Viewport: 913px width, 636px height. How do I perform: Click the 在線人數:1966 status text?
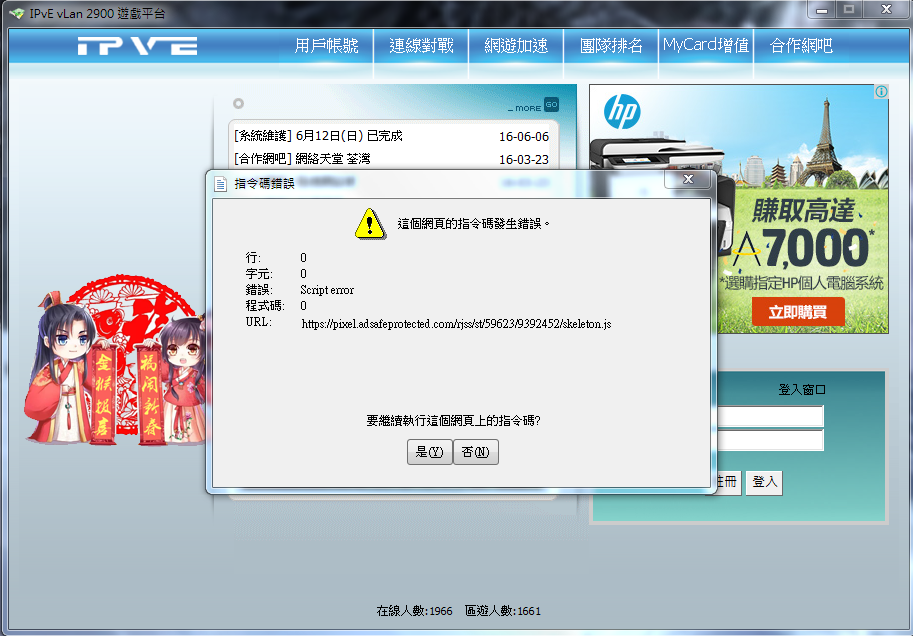tap(414, 611)
